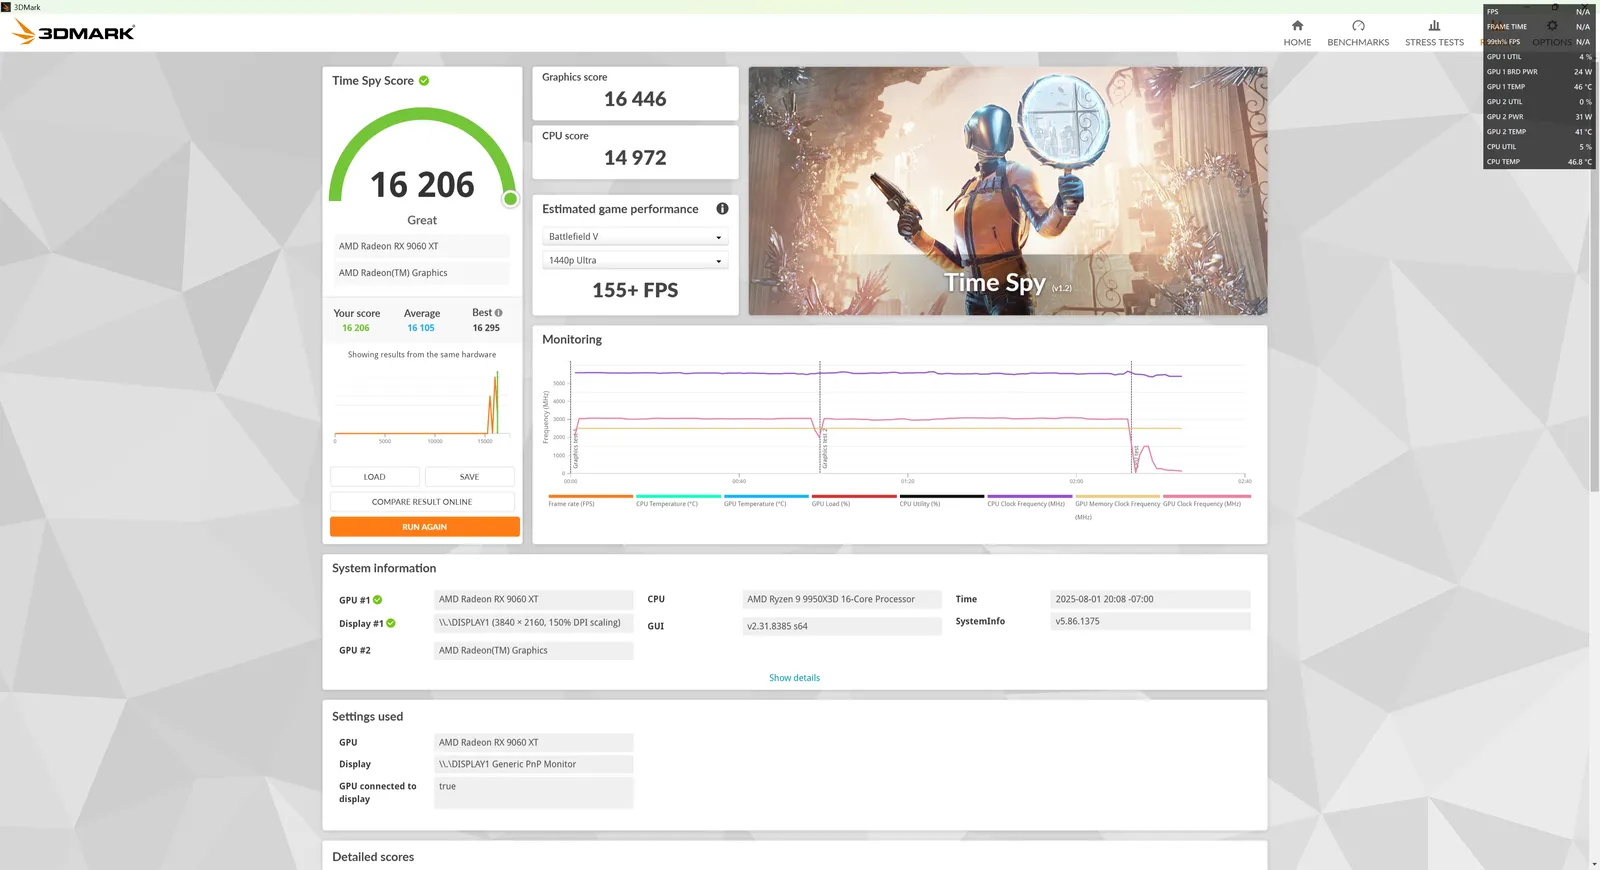
Task: Click the Stress Tests bar chart icon
Action: tap(1434, 26)
